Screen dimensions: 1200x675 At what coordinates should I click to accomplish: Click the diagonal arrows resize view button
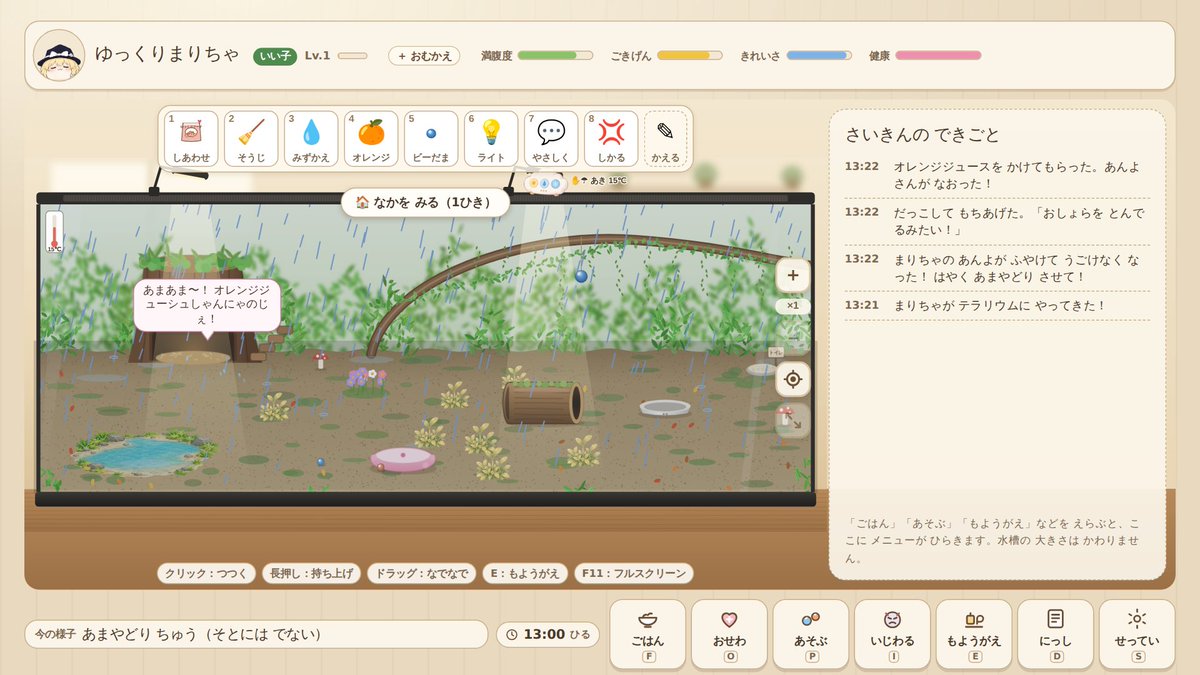[793, 421]
